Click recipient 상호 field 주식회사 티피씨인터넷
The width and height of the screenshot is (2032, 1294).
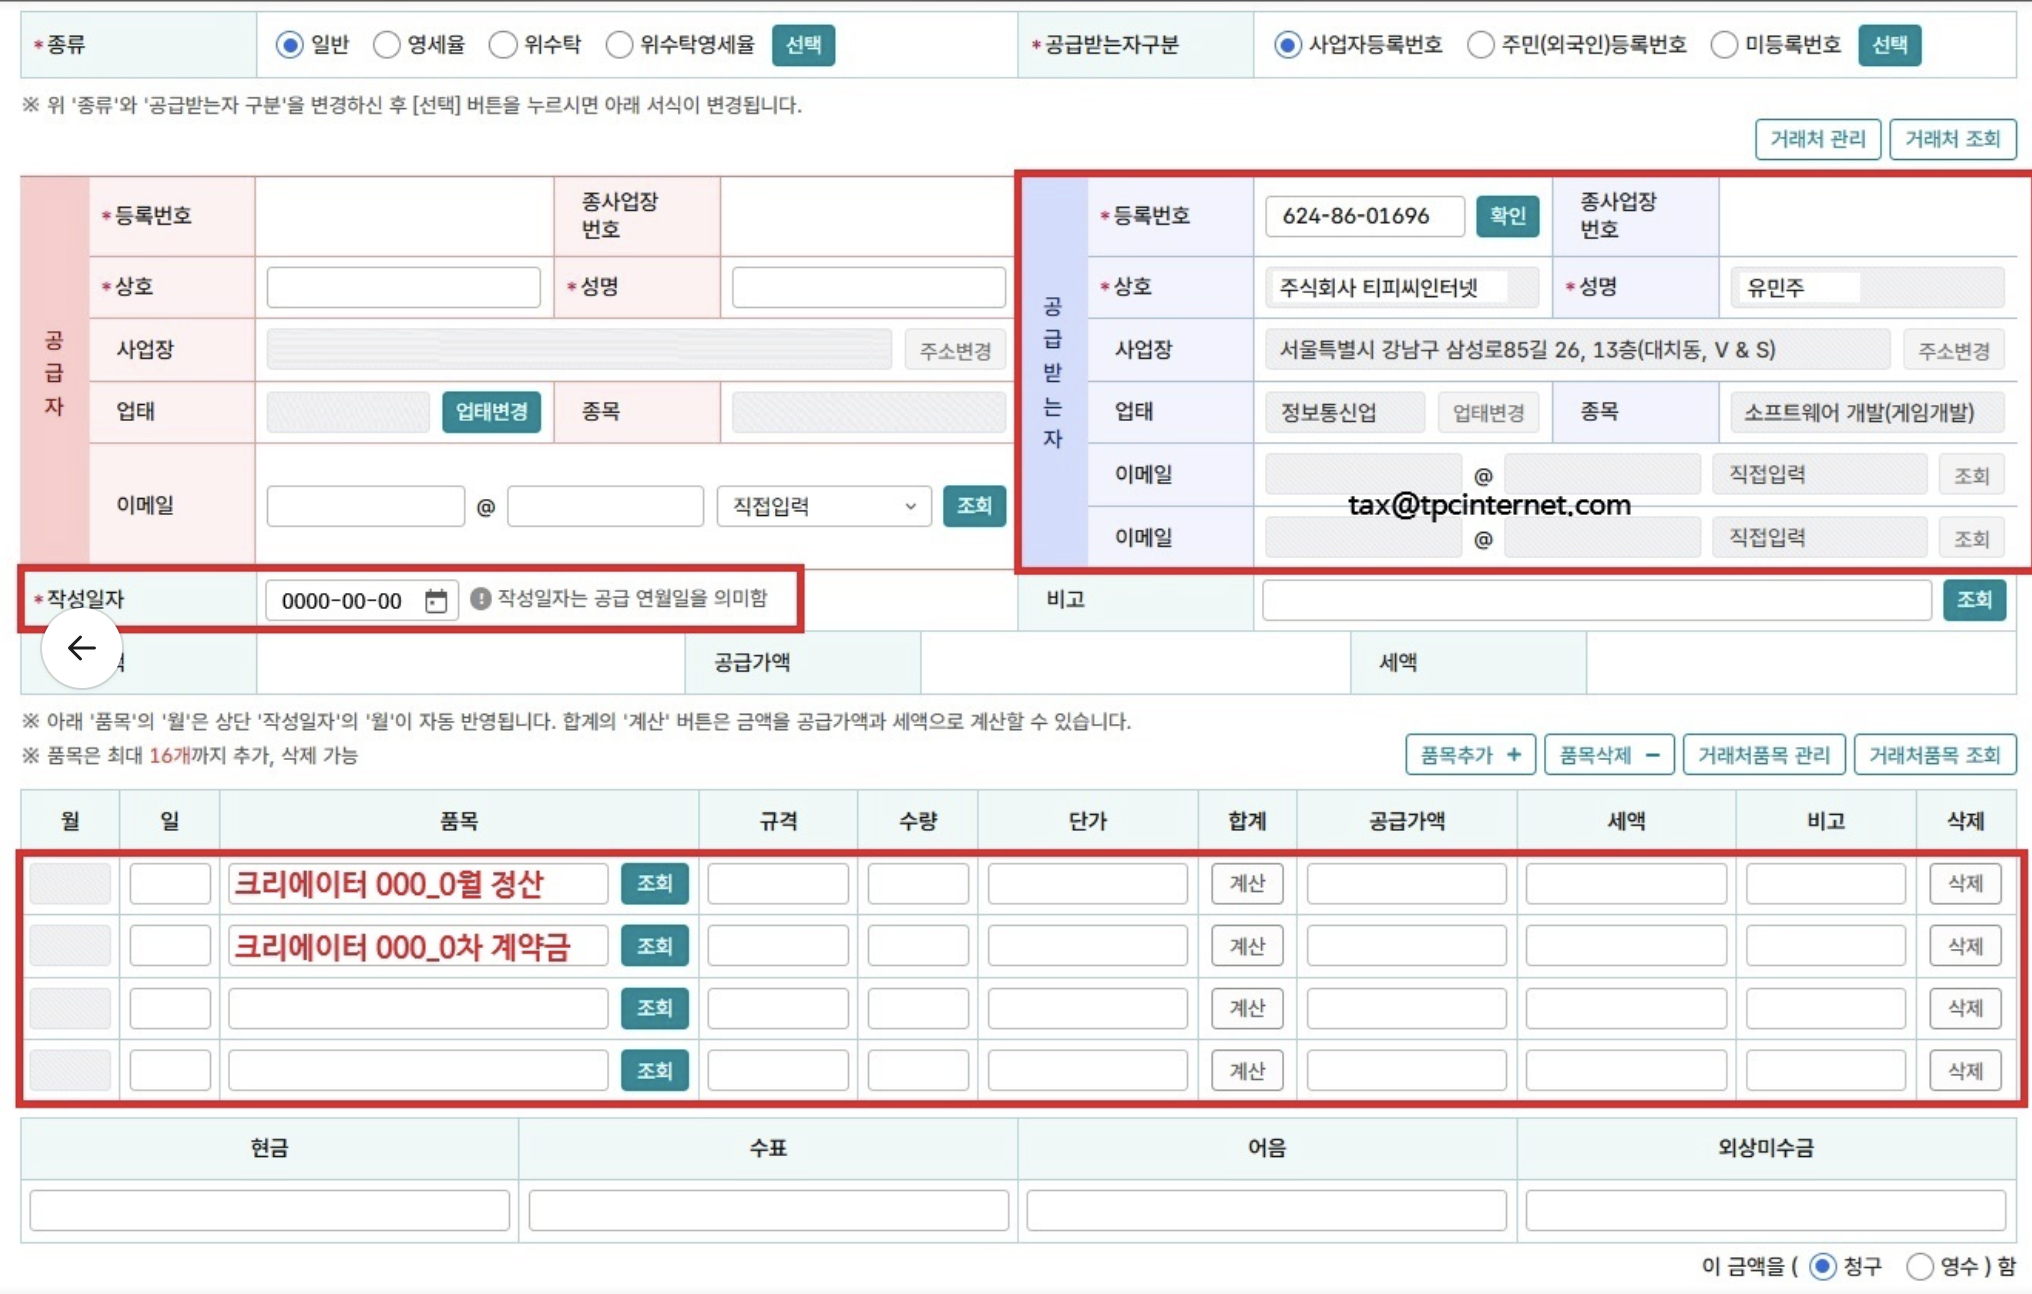pos(1401,287)
